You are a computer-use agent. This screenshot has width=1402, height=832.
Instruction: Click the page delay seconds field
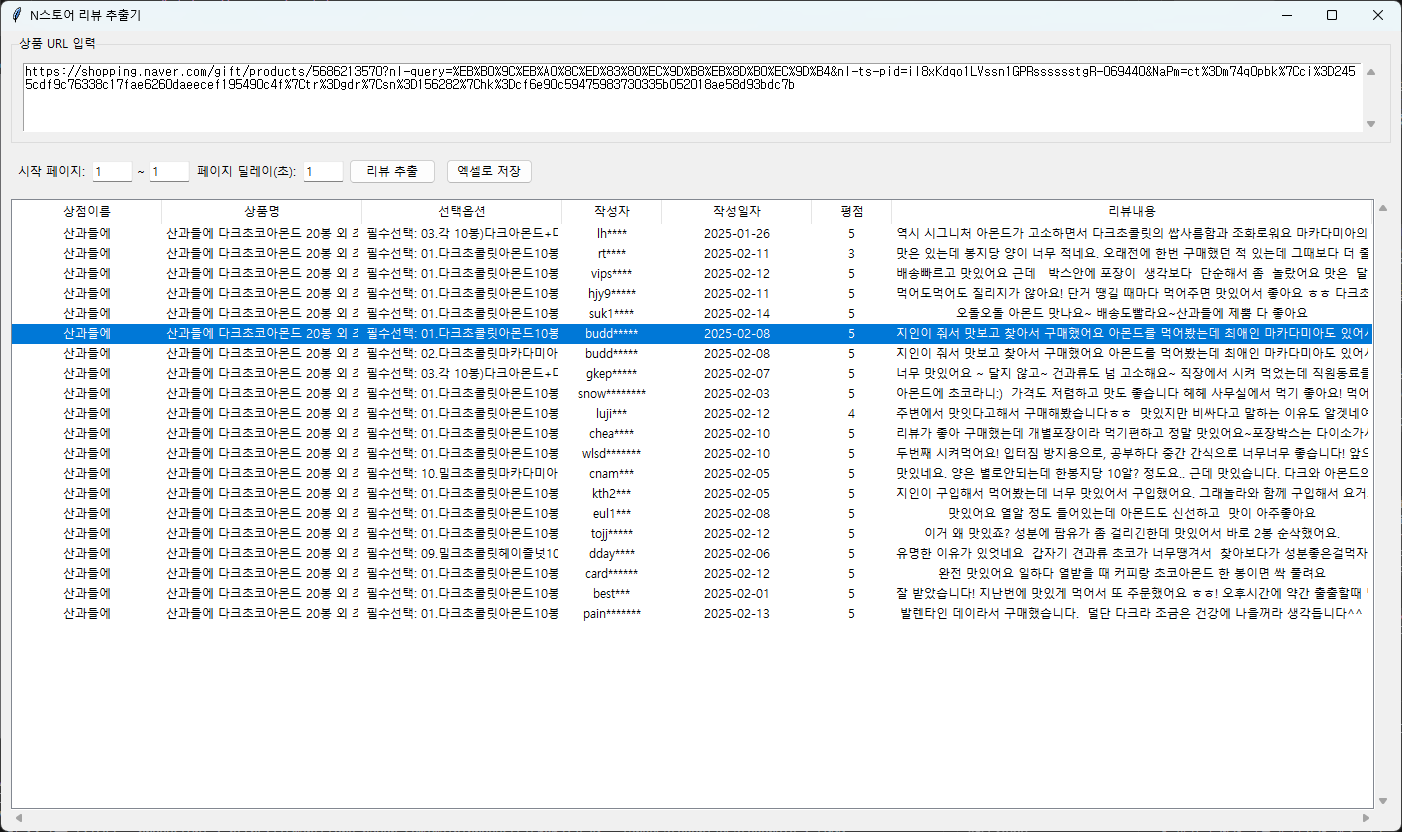point(323,172)
